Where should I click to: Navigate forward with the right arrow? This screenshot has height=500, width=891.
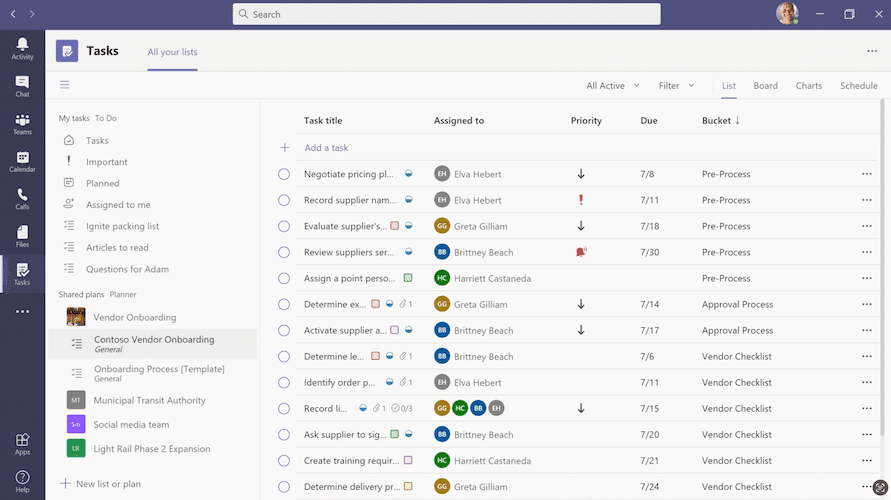(32, 14)
